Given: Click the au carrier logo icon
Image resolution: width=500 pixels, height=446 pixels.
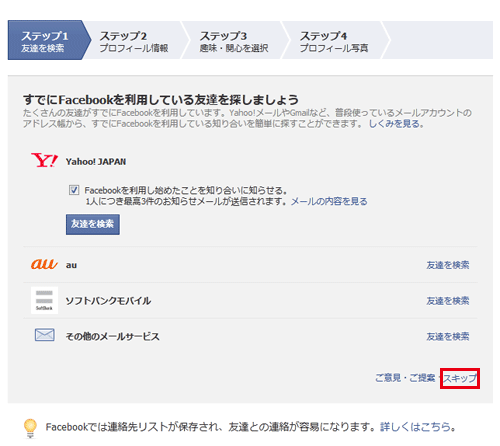Looking at the screenshot, I should 44,264.
